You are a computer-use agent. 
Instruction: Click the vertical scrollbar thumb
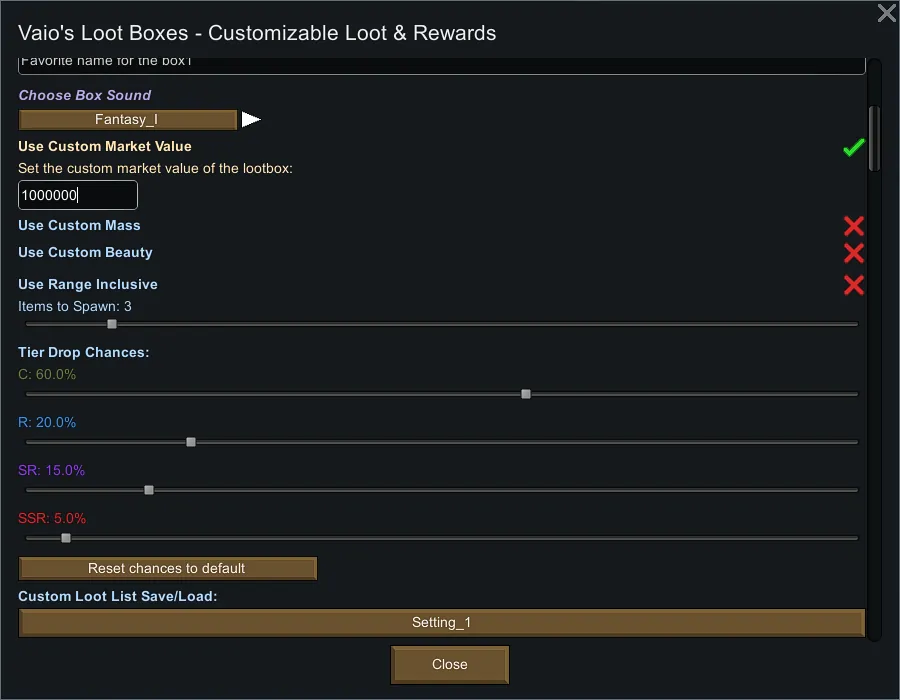tap(874, 138)
